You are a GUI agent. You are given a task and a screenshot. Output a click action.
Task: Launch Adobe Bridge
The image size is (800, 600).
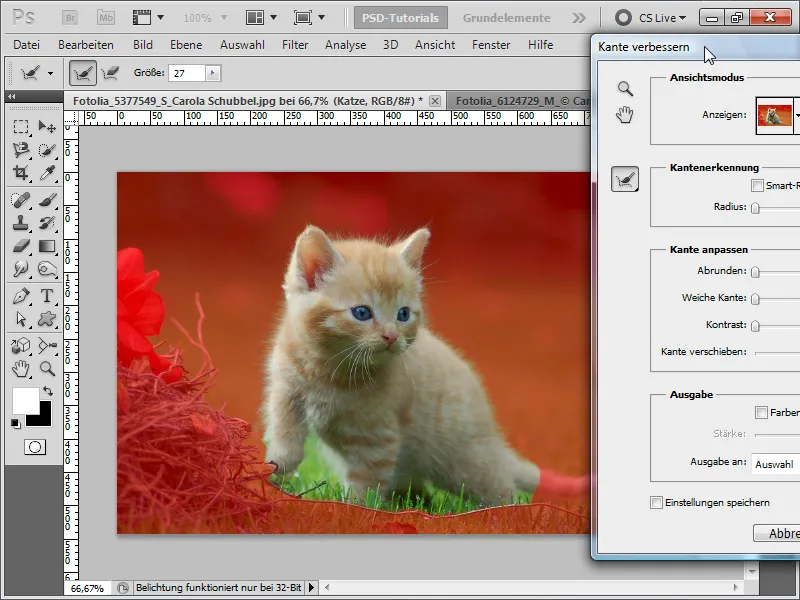[x=70, y=18]
